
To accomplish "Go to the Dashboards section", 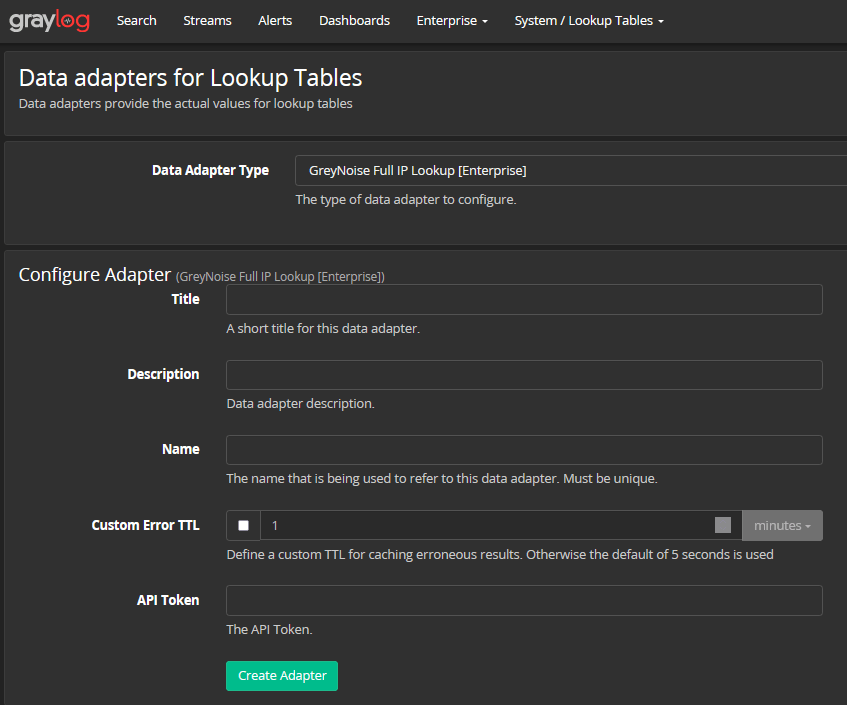I will click(354, 20).
